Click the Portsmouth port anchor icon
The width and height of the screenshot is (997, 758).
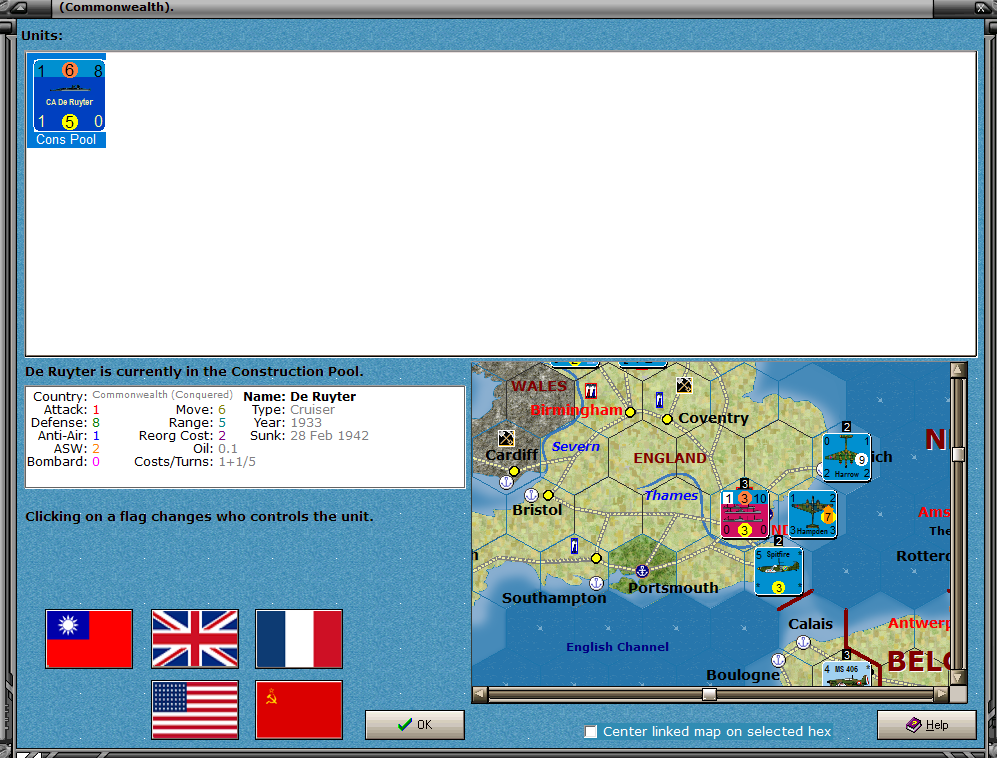pyautogui.click(x=642, y=571)
